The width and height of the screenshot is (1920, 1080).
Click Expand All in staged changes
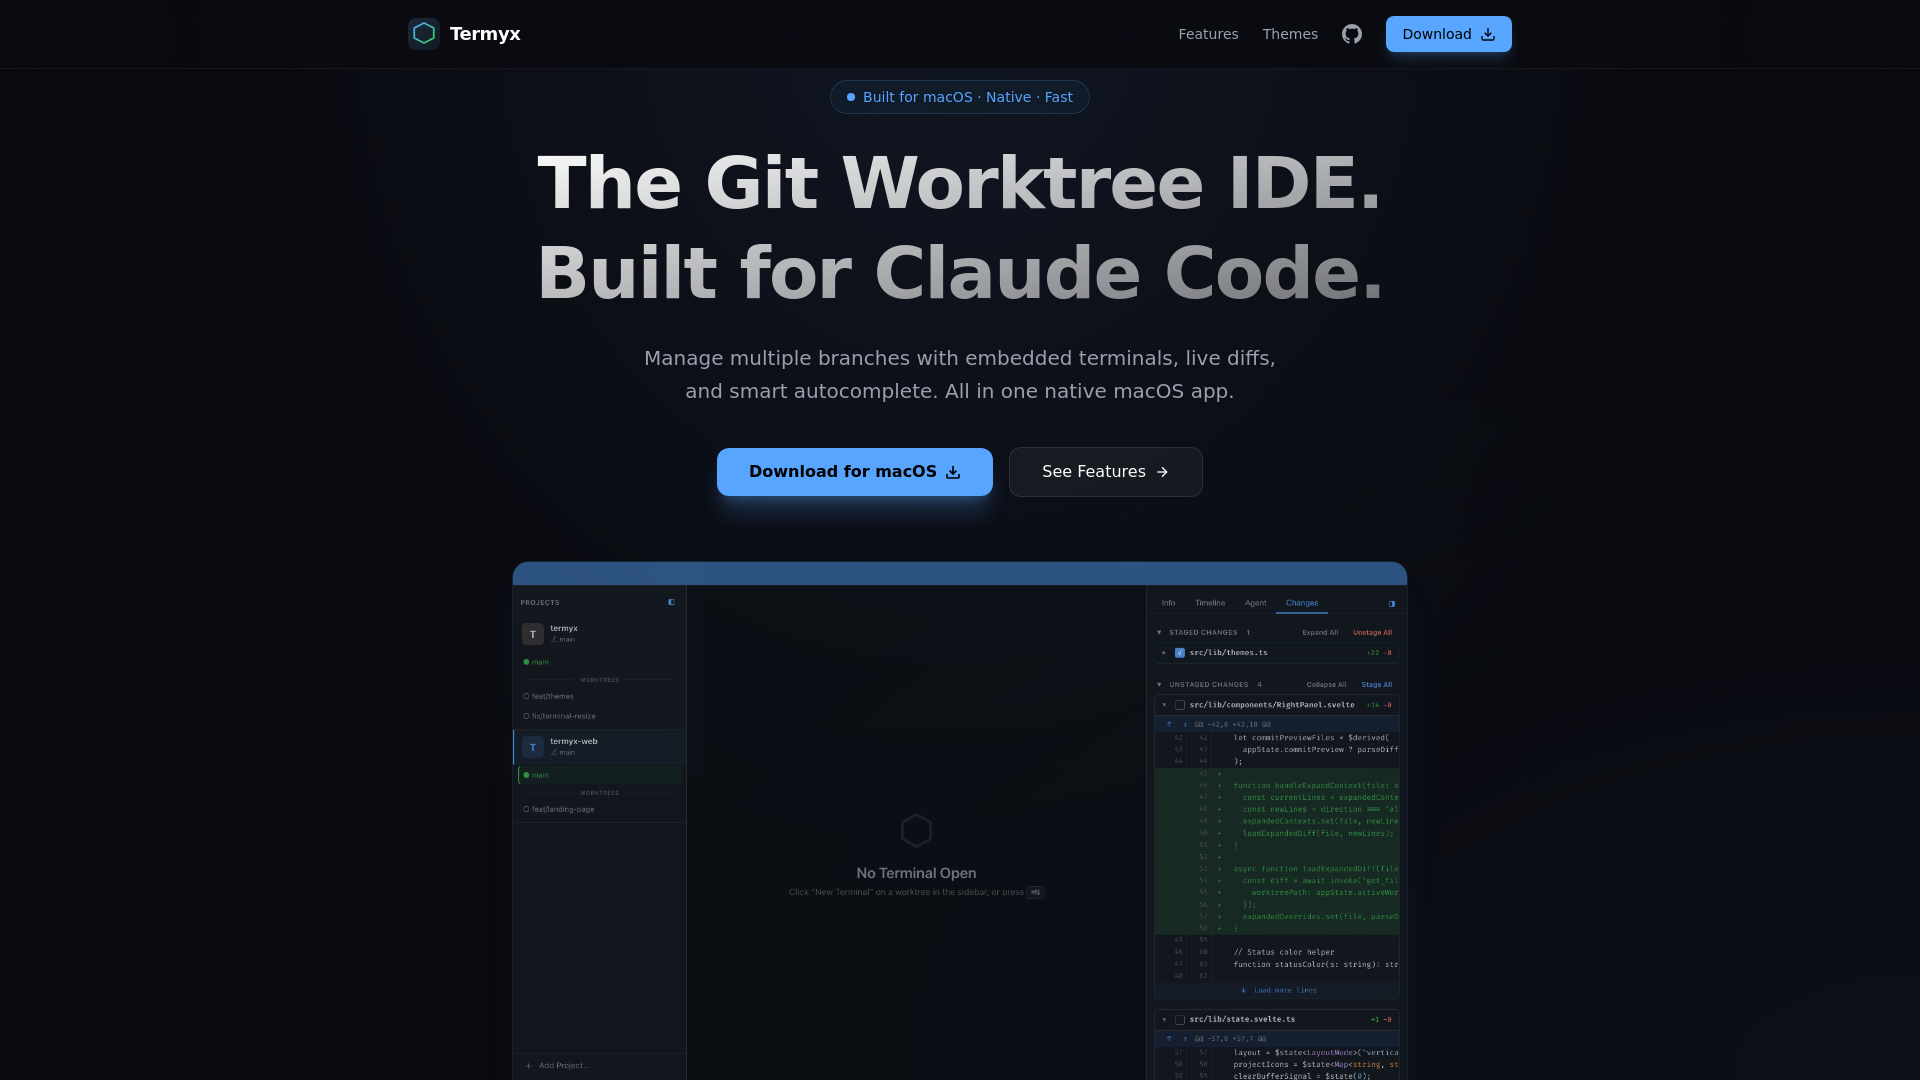click(1320, 632)
